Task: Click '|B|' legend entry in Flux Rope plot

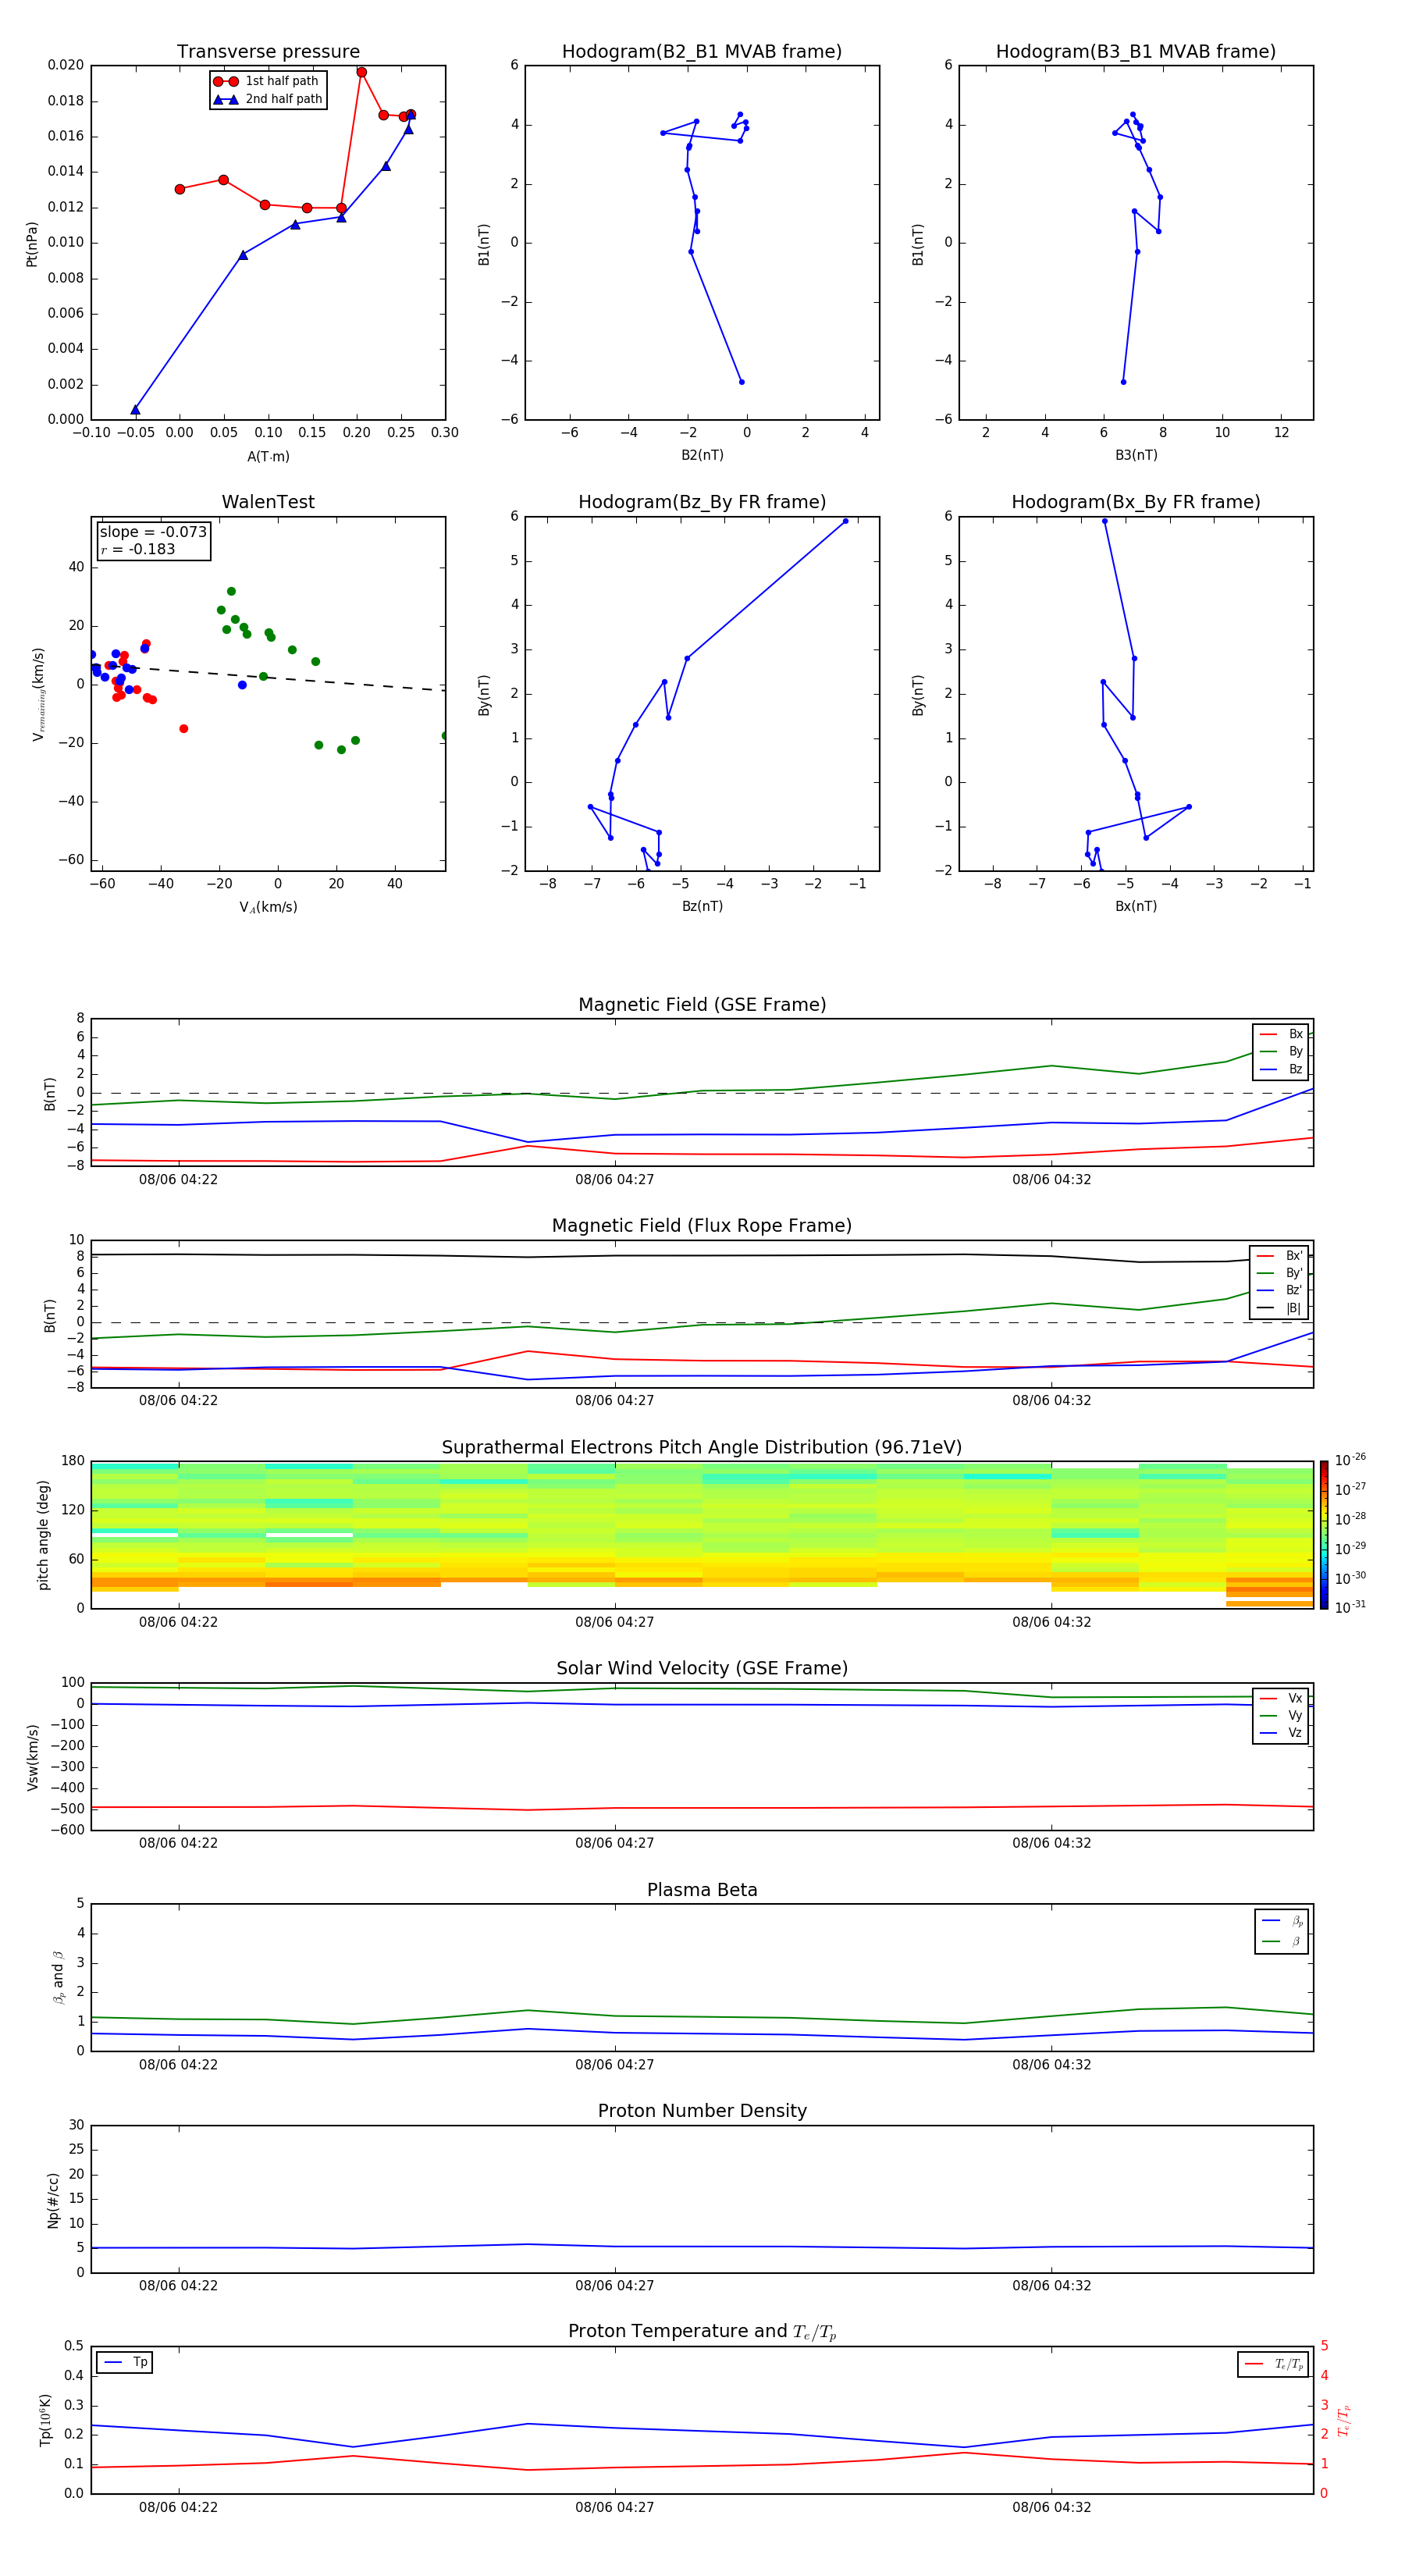Action: pyautogui.click(x=1280, y=1308)
